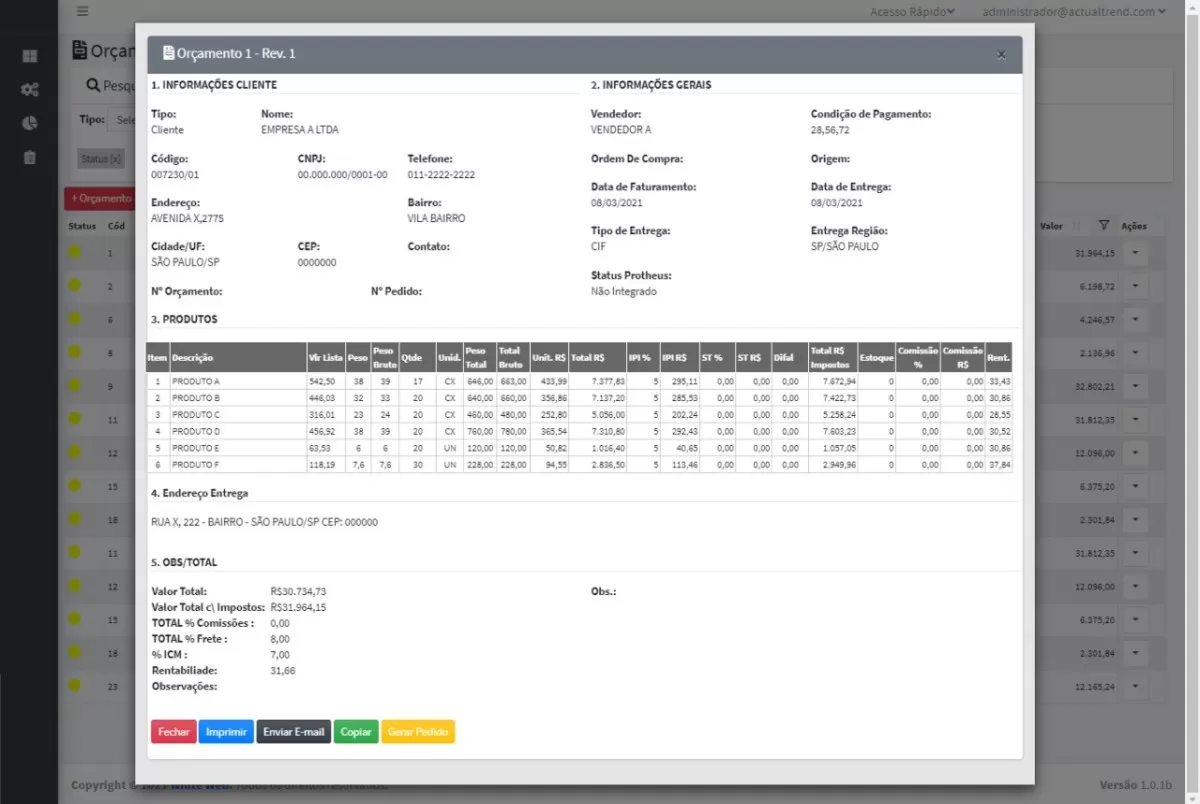Open actions dropdown for the 12.165,24 row
Viewport: 1200px width, 804px height.
coord(1136,686)
